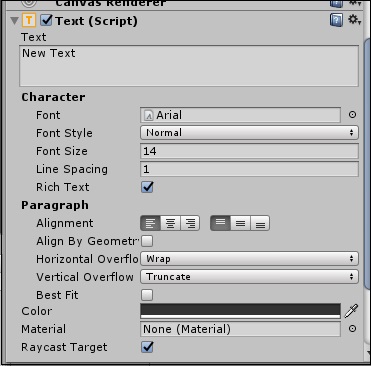Viewport: 371px width, 366px height.
Task: Click the Best Fit label
Action: tap(57, 295)
